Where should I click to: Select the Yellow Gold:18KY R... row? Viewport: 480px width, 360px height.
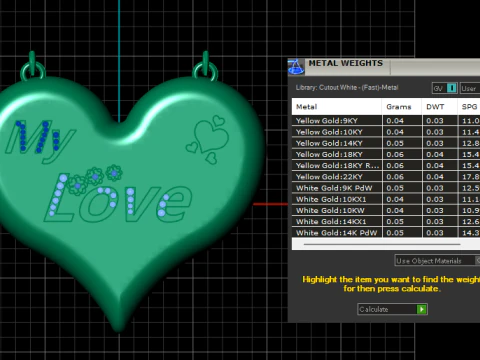tap(386, 166)
